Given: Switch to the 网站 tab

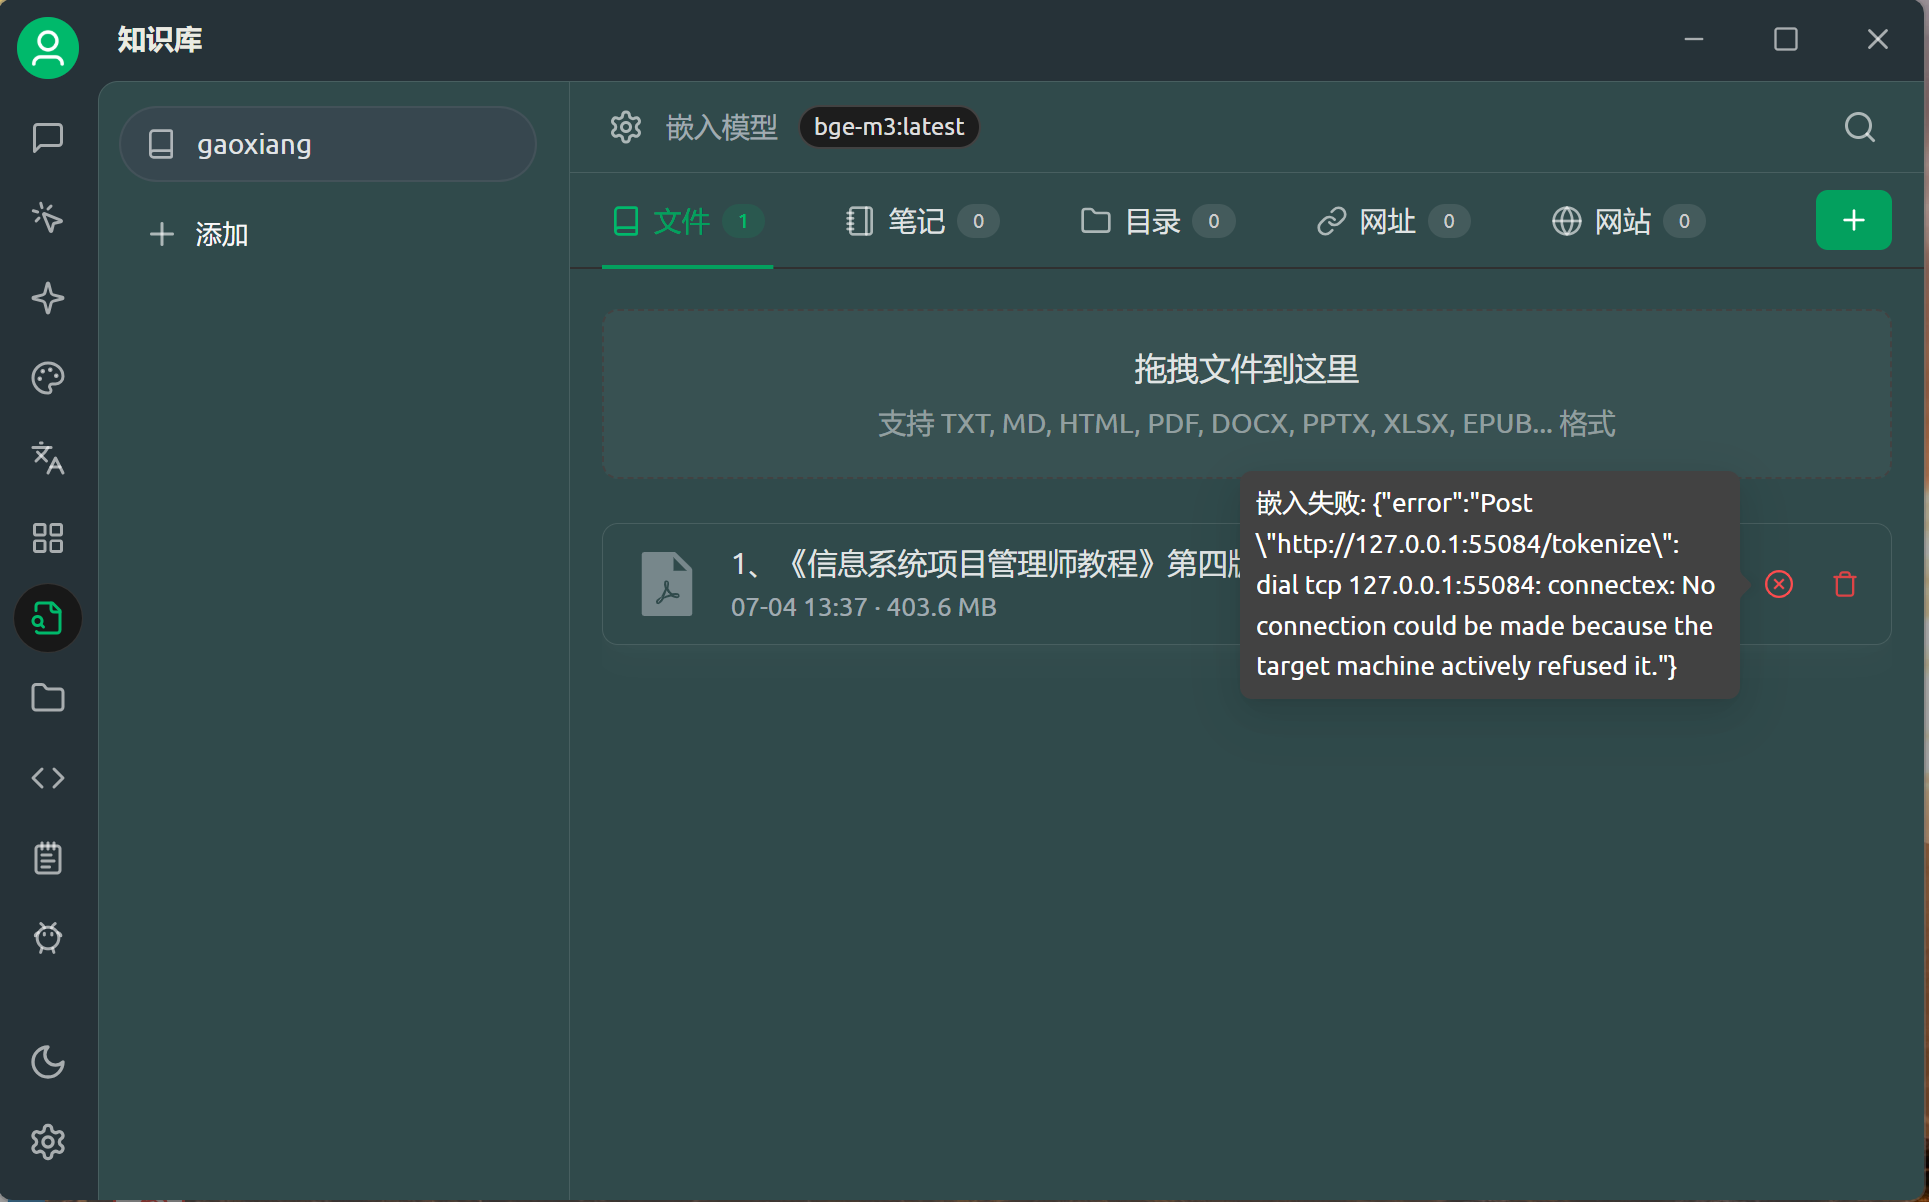Looking at the screenshot, I should tap(1627, 221).
